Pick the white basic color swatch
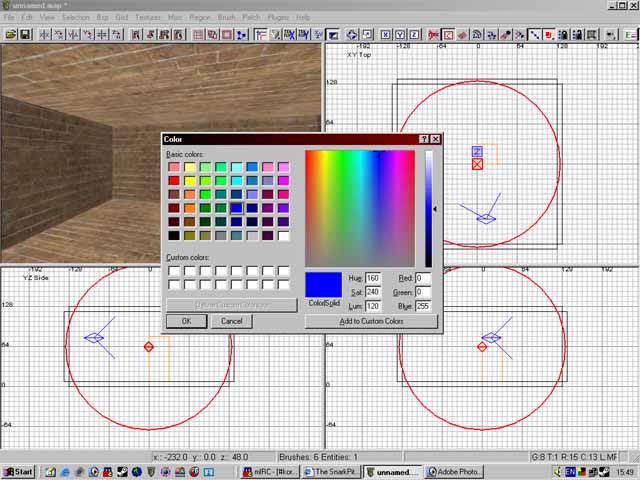Image resolution: width=640 pixels, height=480 pixels. pyautogui.click(x=284, y=235)
